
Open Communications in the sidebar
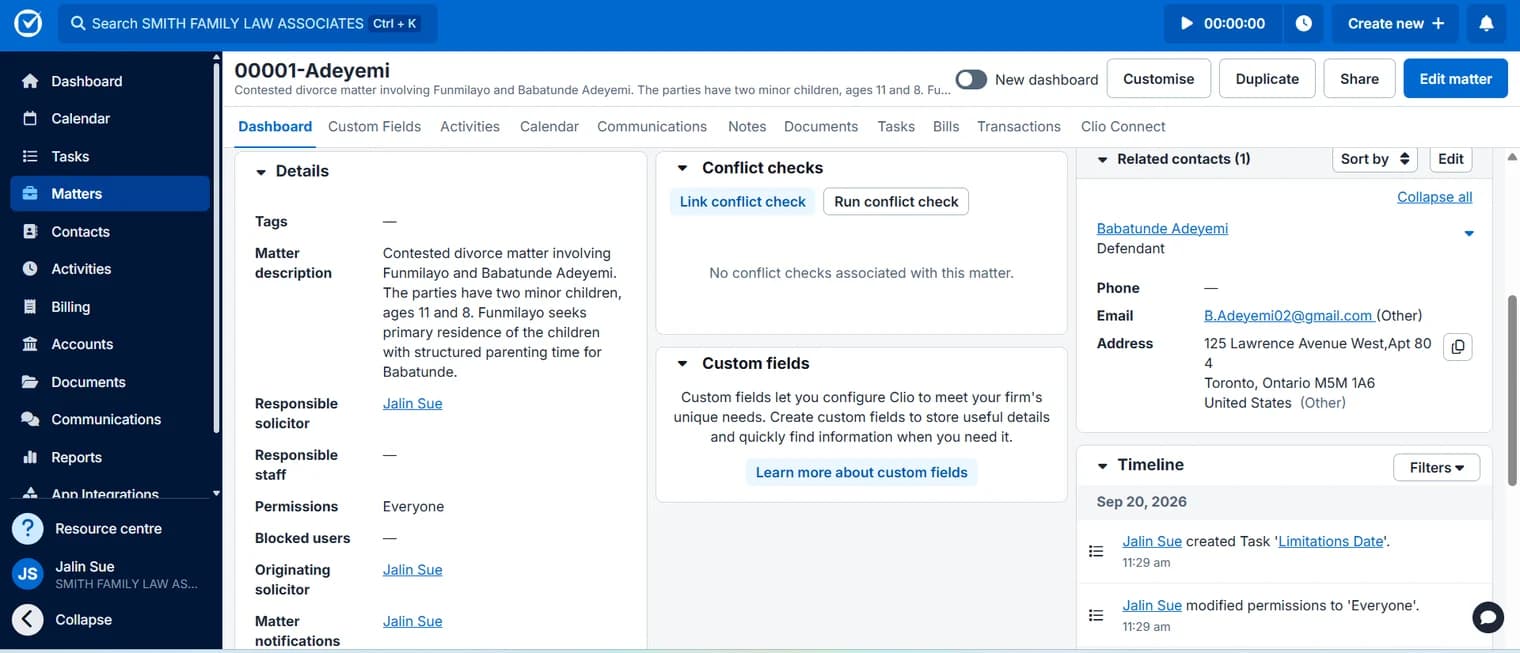point(110,419)
